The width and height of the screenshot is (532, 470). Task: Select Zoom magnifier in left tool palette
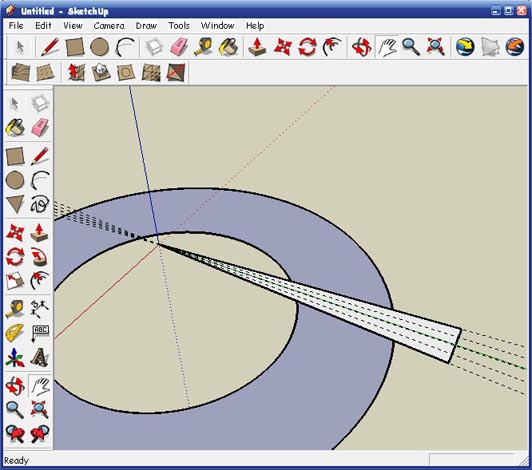15,410
